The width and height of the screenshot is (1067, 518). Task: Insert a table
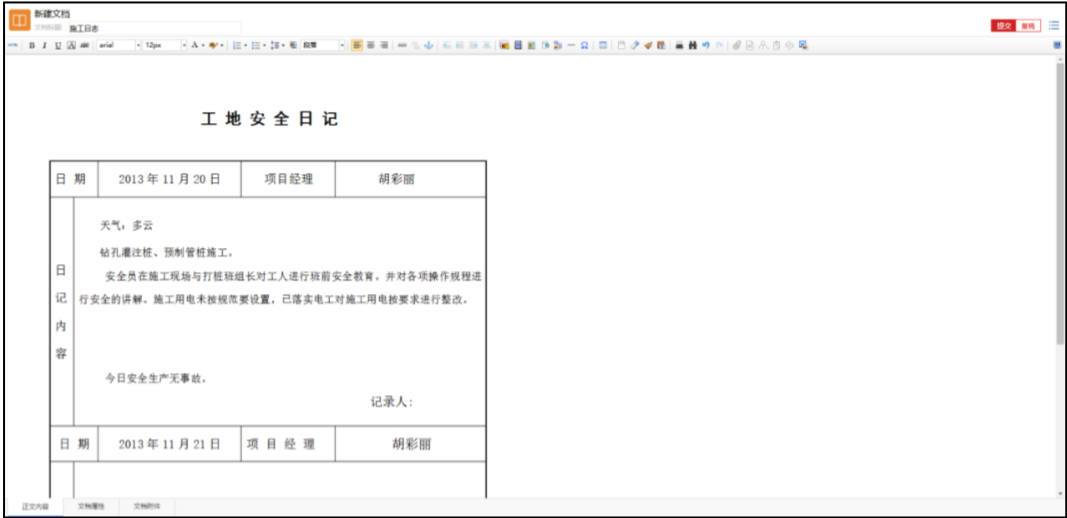tap(603, 46)
